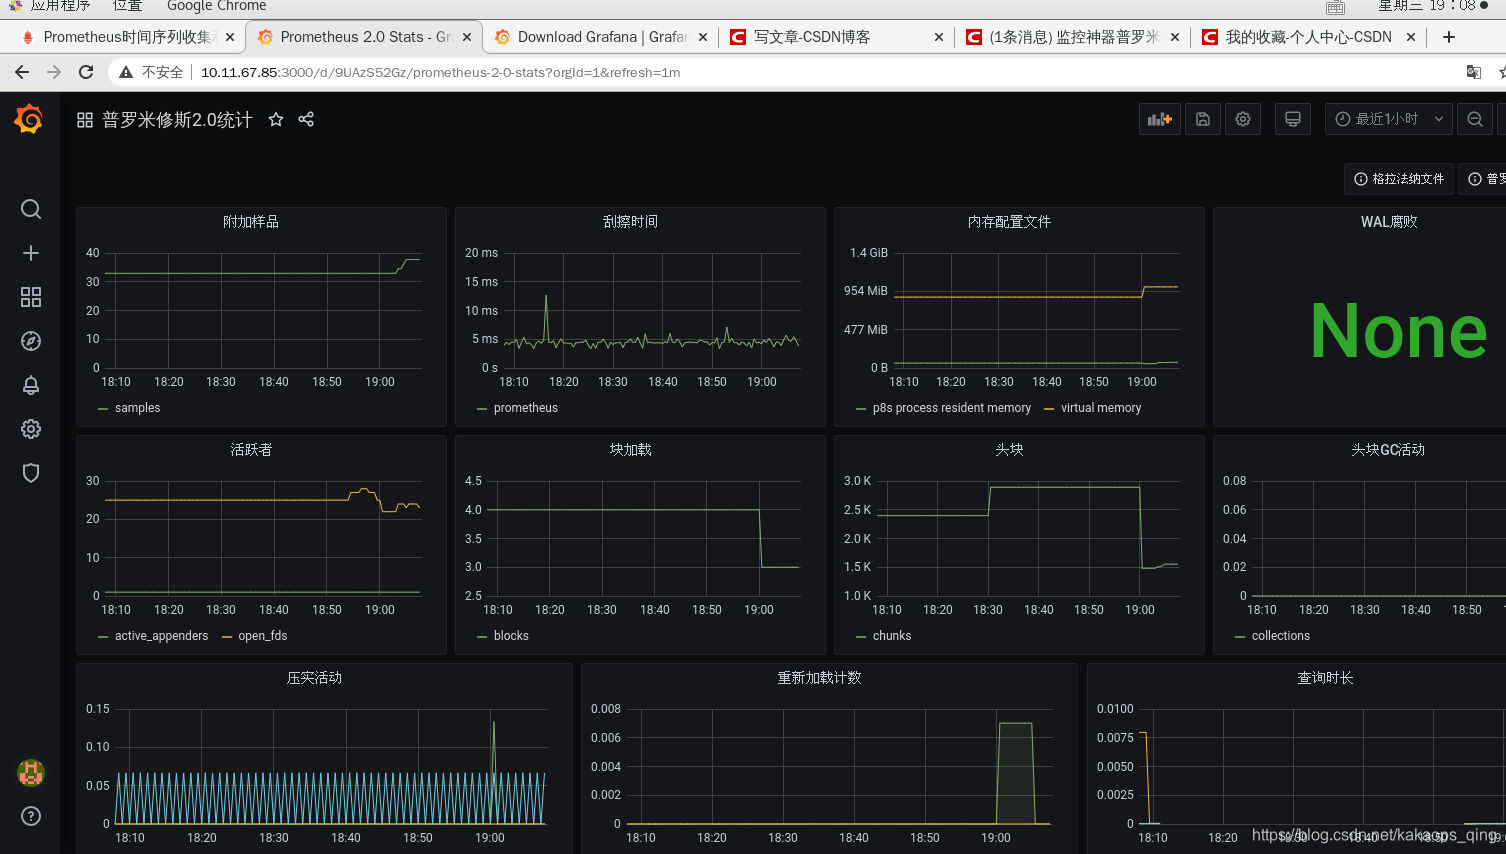Open the 块加载 panel title menu
1506x854 pixels.
pos(630,450)
